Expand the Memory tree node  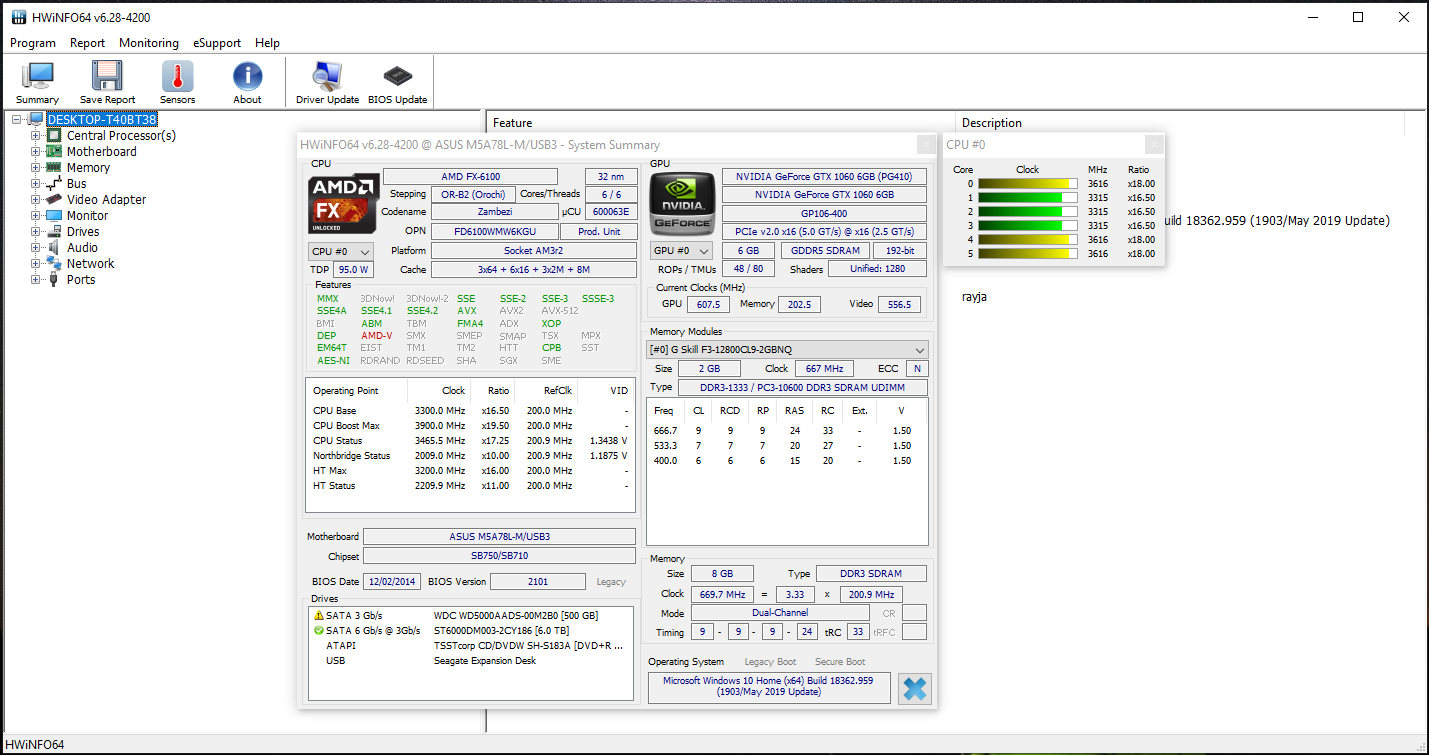[35, 168]
